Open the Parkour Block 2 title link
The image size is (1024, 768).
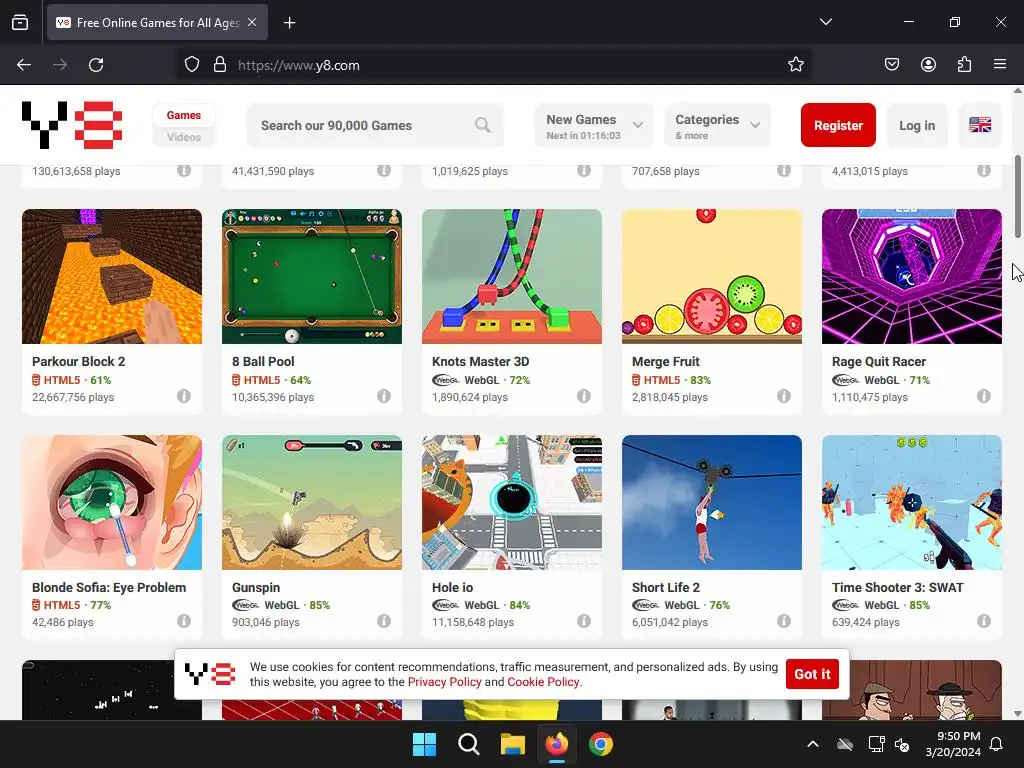click(78, 361)
